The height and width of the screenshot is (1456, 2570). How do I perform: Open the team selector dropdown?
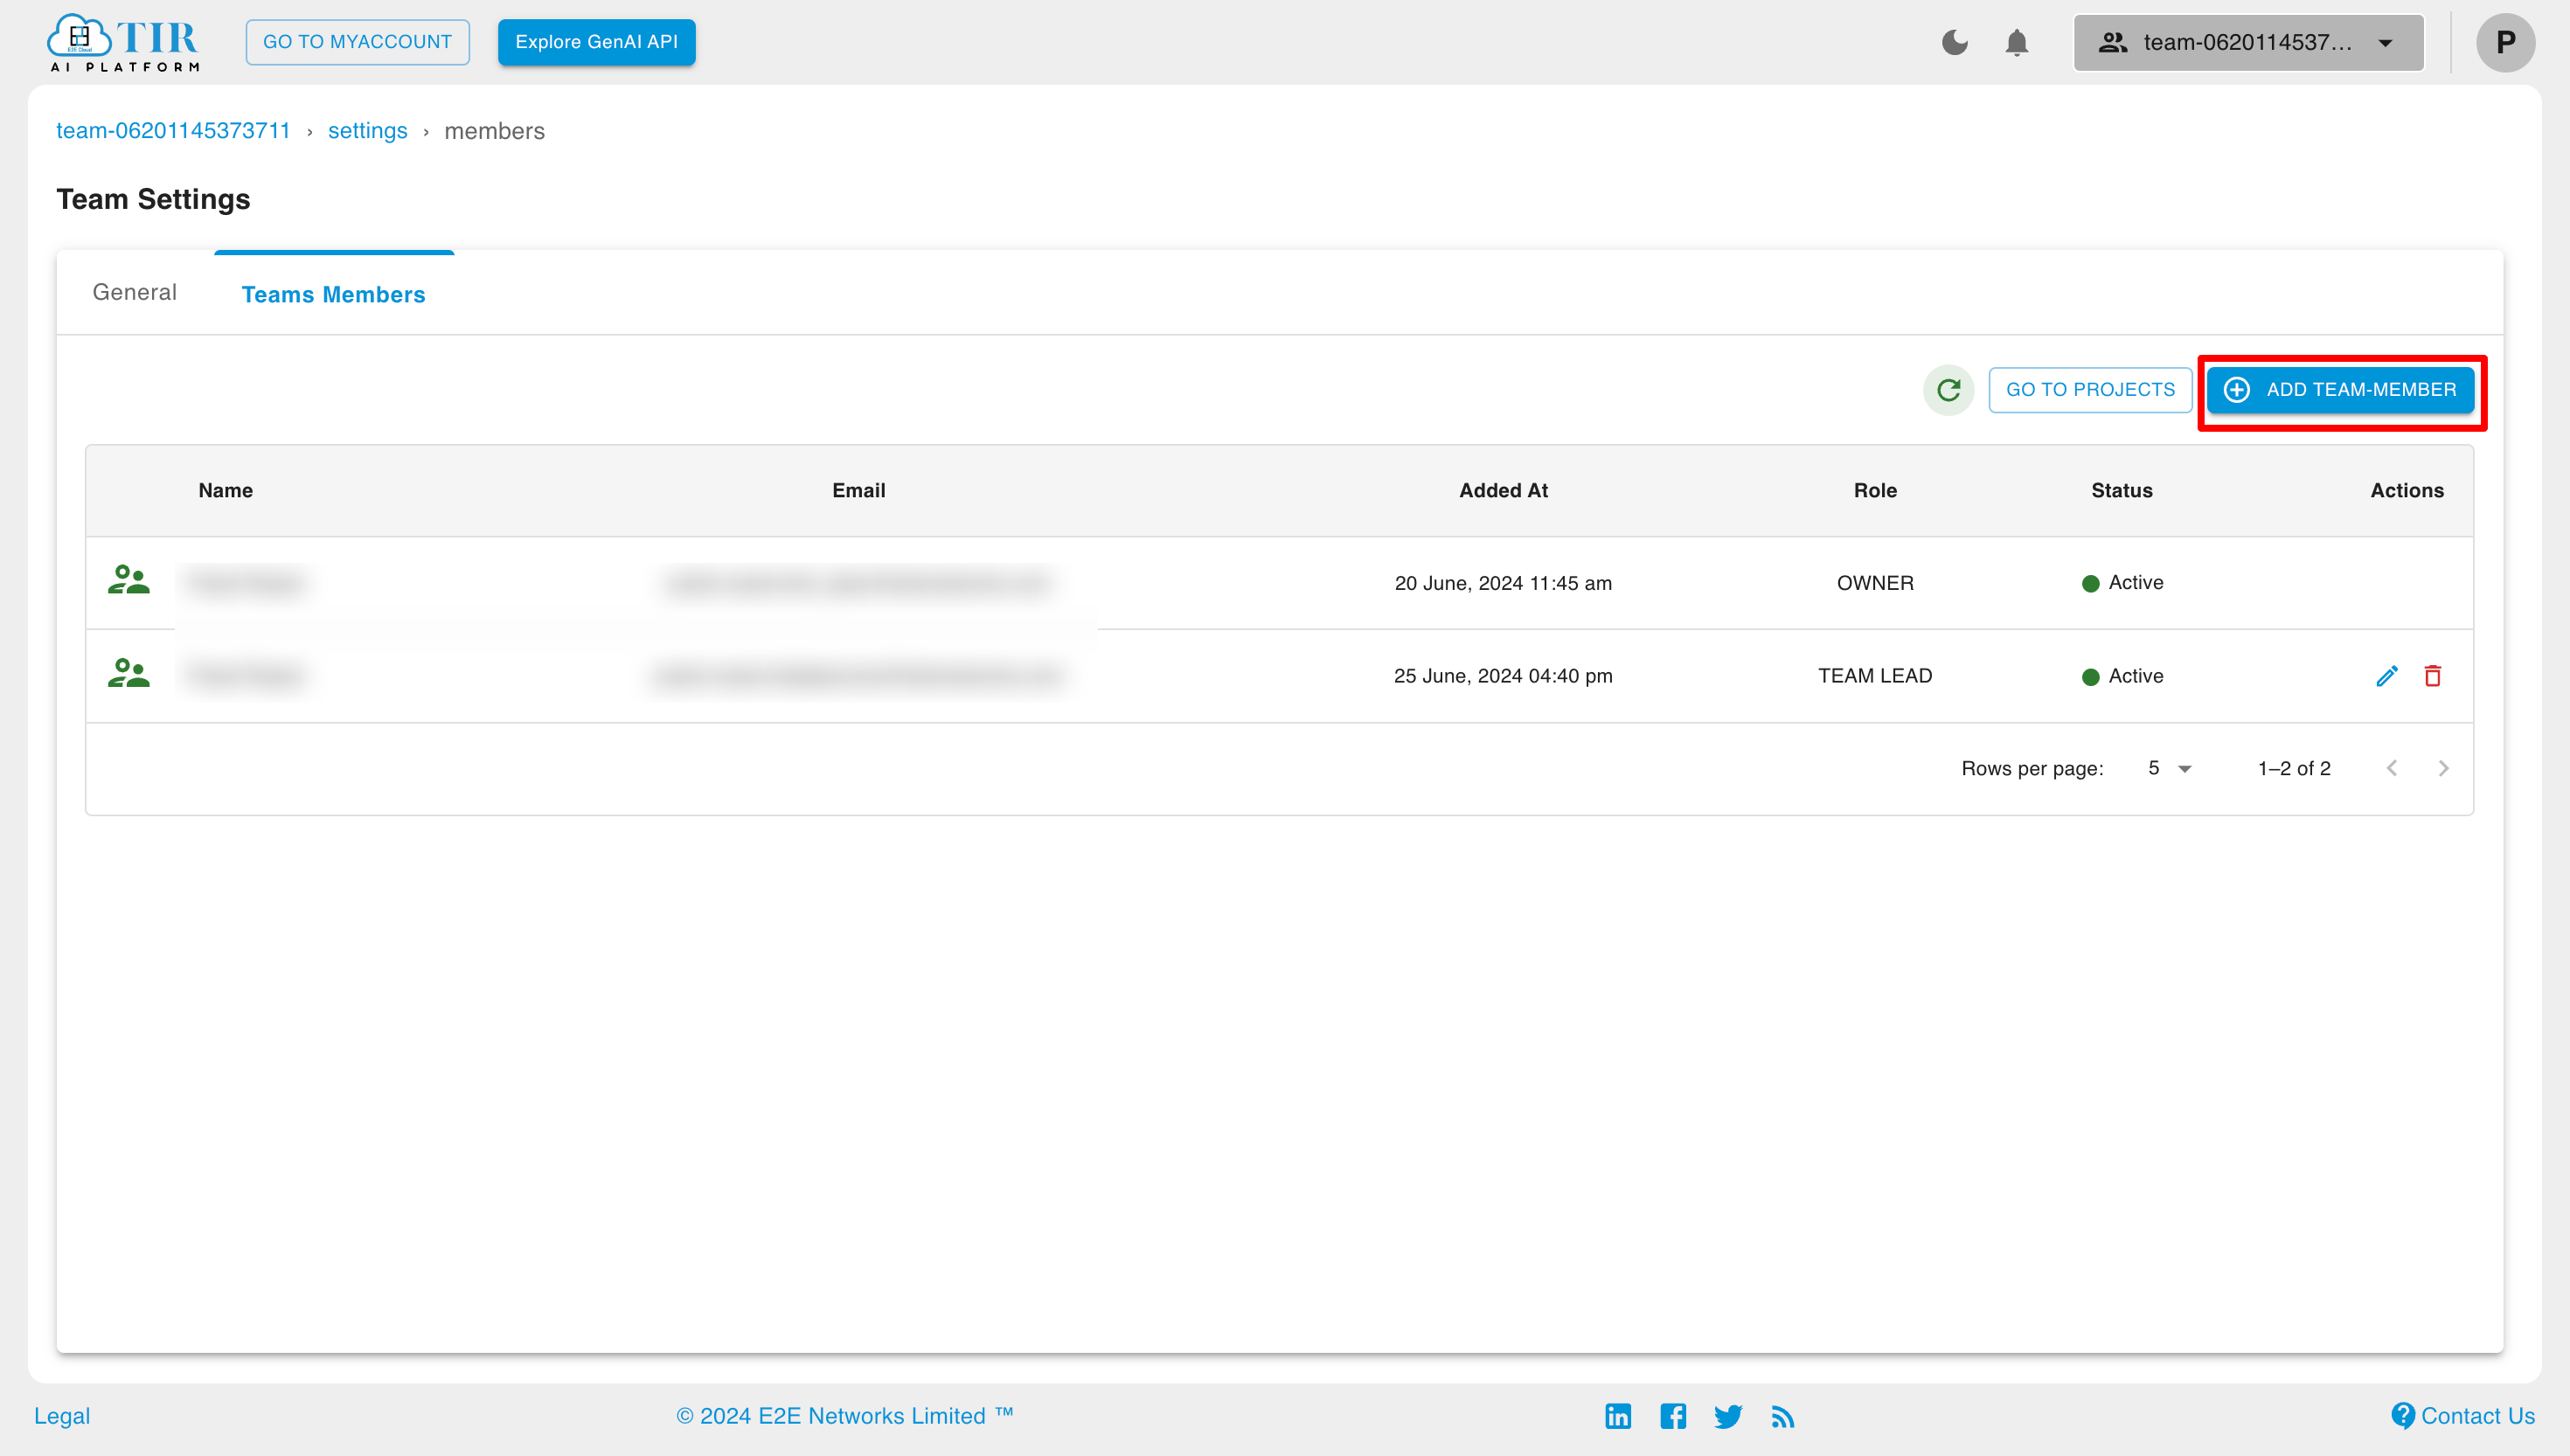point(2248,43)
